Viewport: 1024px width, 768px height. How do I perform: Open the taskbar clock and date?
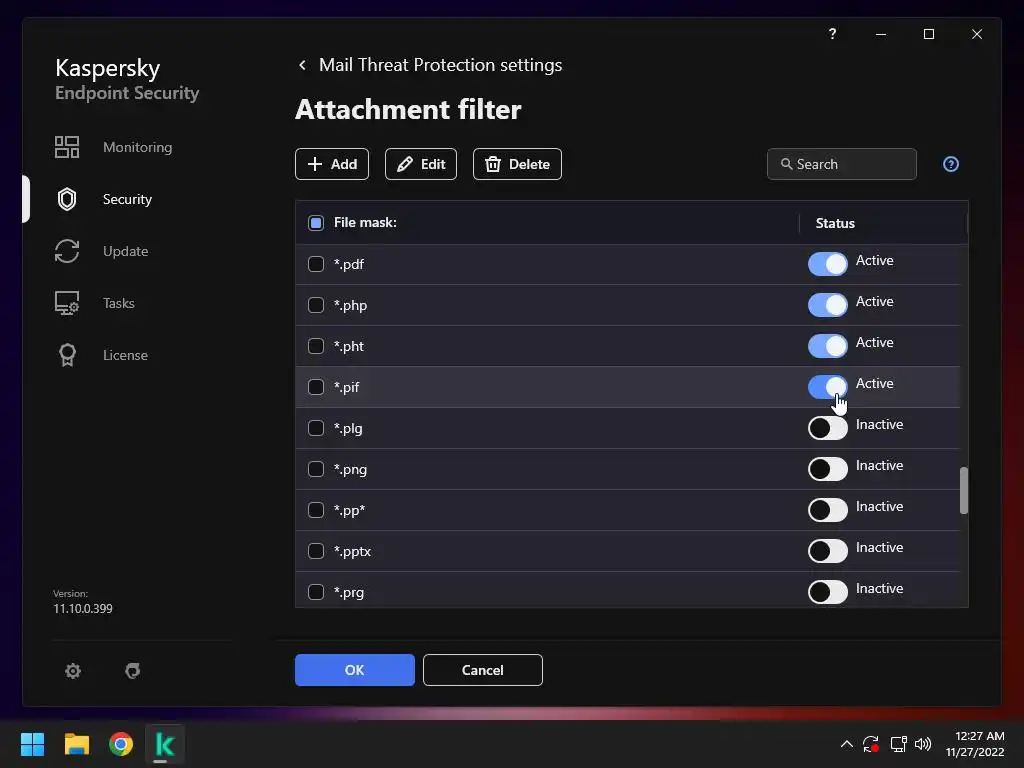[x=974, y=744]
